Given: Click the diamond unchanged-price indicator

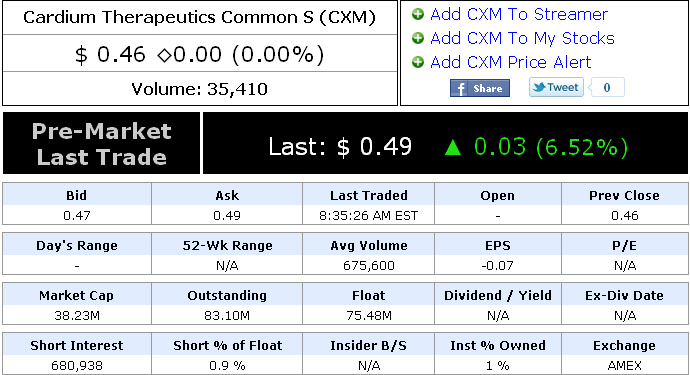Looking at the screenshot, I should coord(164,56).
